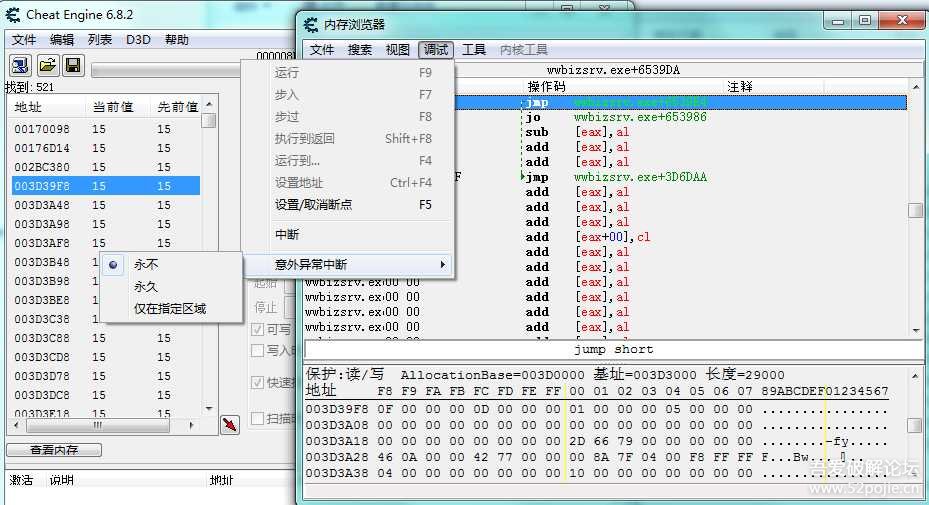Open 内核工具 menu in memory viewer
The height and width of the screenshot is (505, 929).
(524, 50)
